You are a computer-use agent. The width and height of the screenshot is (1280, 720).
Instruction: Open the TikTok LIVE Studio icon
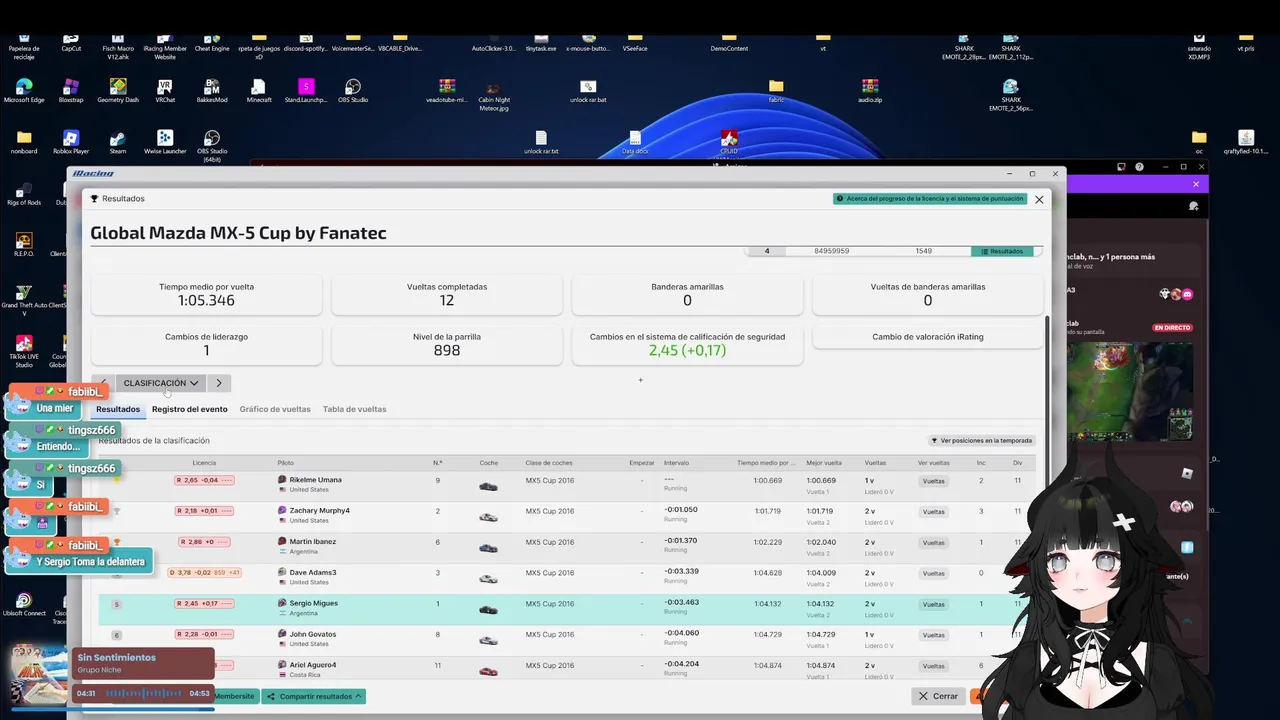pyautogui.click(x=24, y=350)
